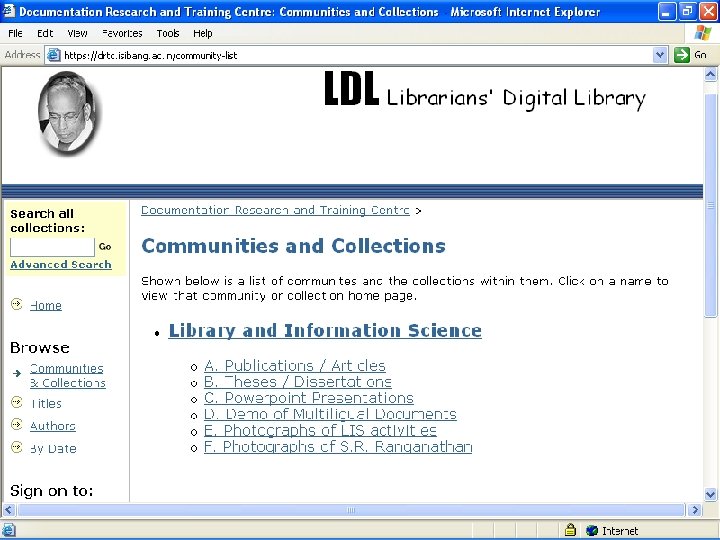Click the vertical scrollbar down arrow

[x=710, y=495]
